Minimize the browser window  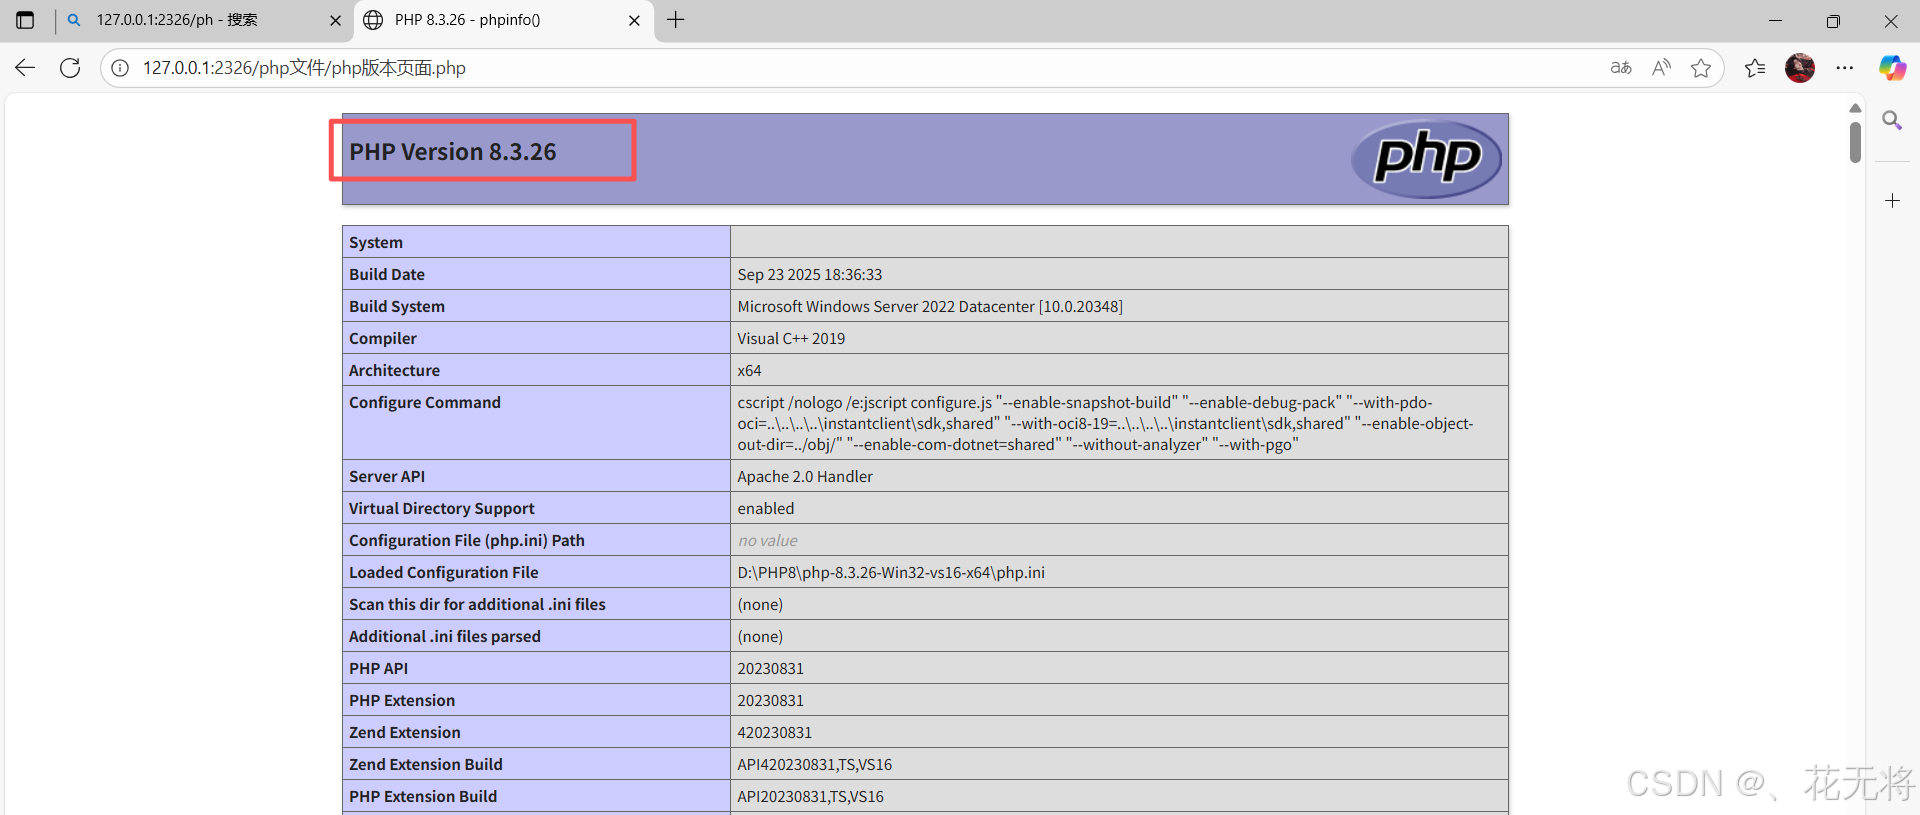[1776, 20]
